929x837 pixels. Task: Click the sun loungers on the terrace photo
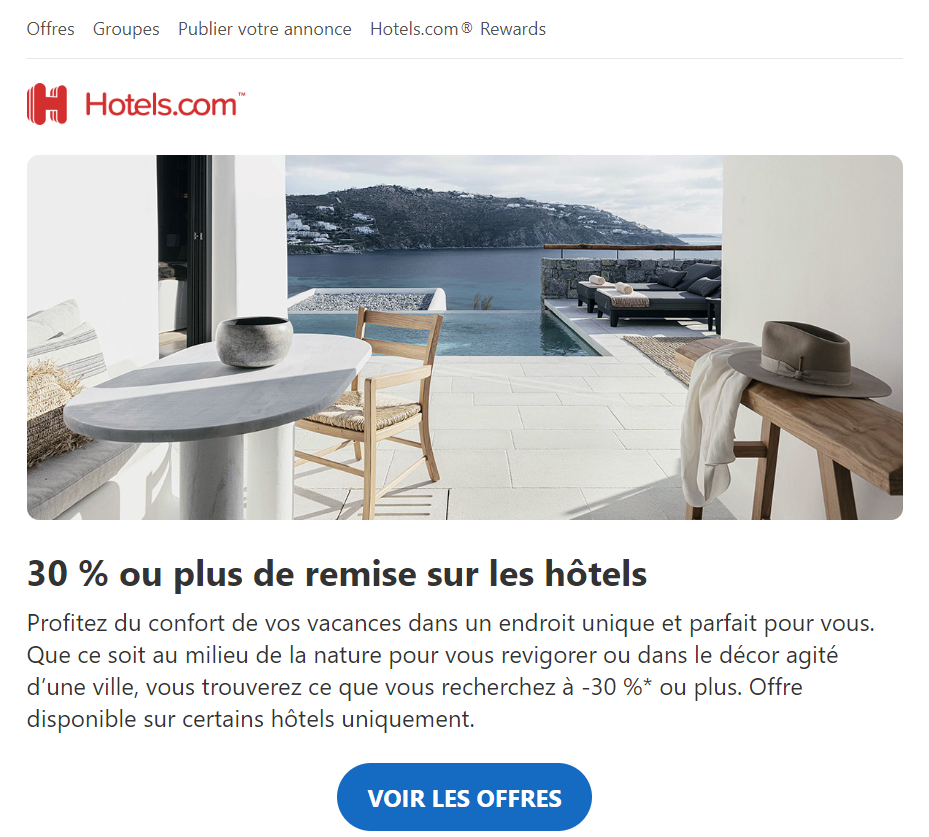click(650, 294)
